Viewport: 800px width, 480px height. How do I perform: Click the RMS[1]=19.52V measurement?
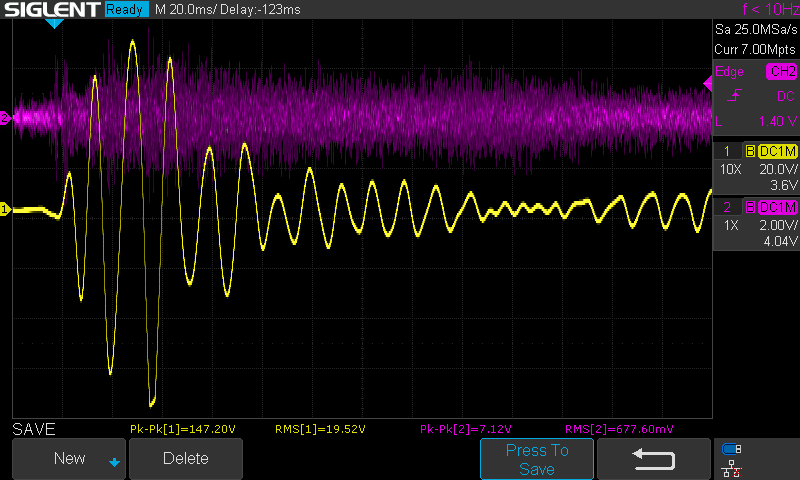point(320,430)
